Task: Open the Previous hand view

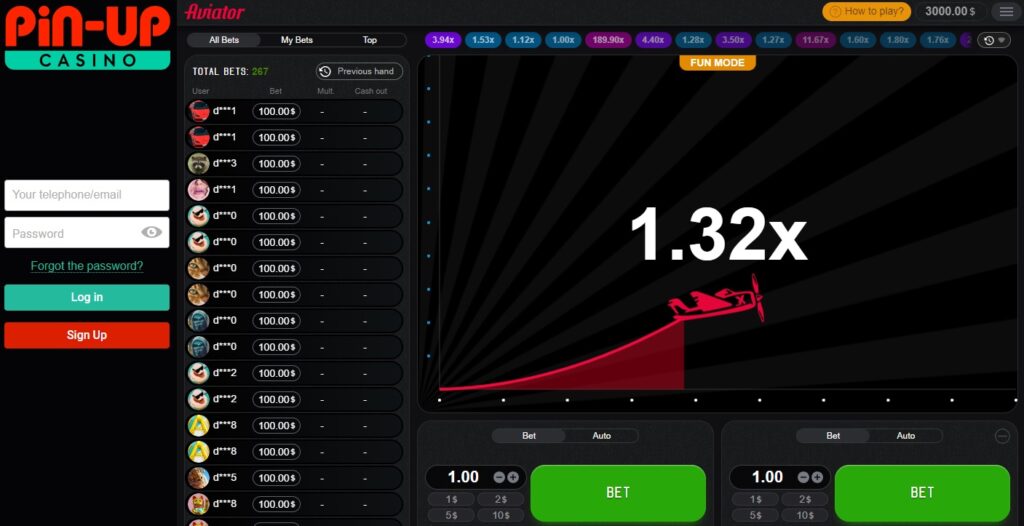Action: point(359,71)
